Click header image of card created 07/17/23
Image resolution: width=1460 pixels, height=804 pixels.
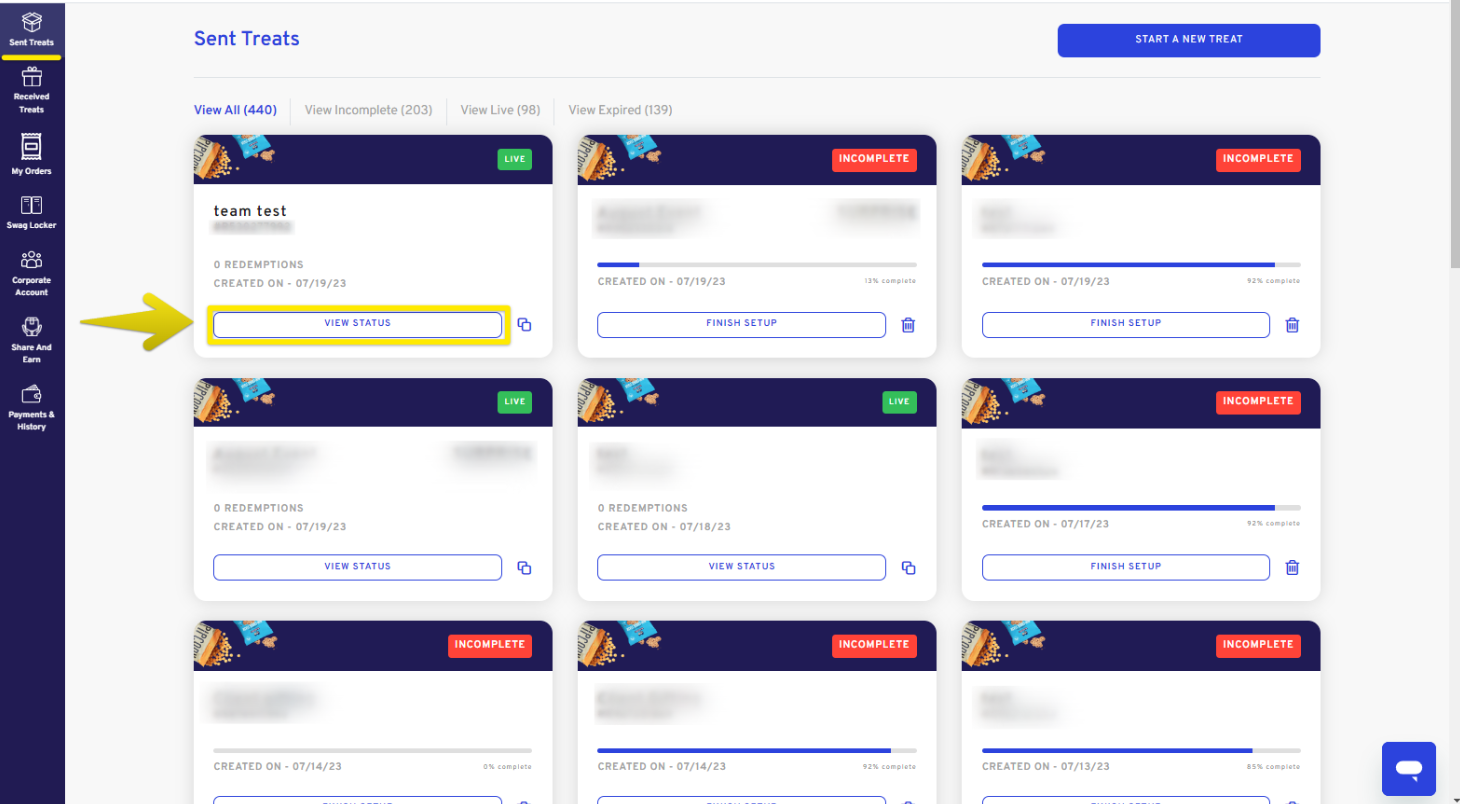[1141, 403]
